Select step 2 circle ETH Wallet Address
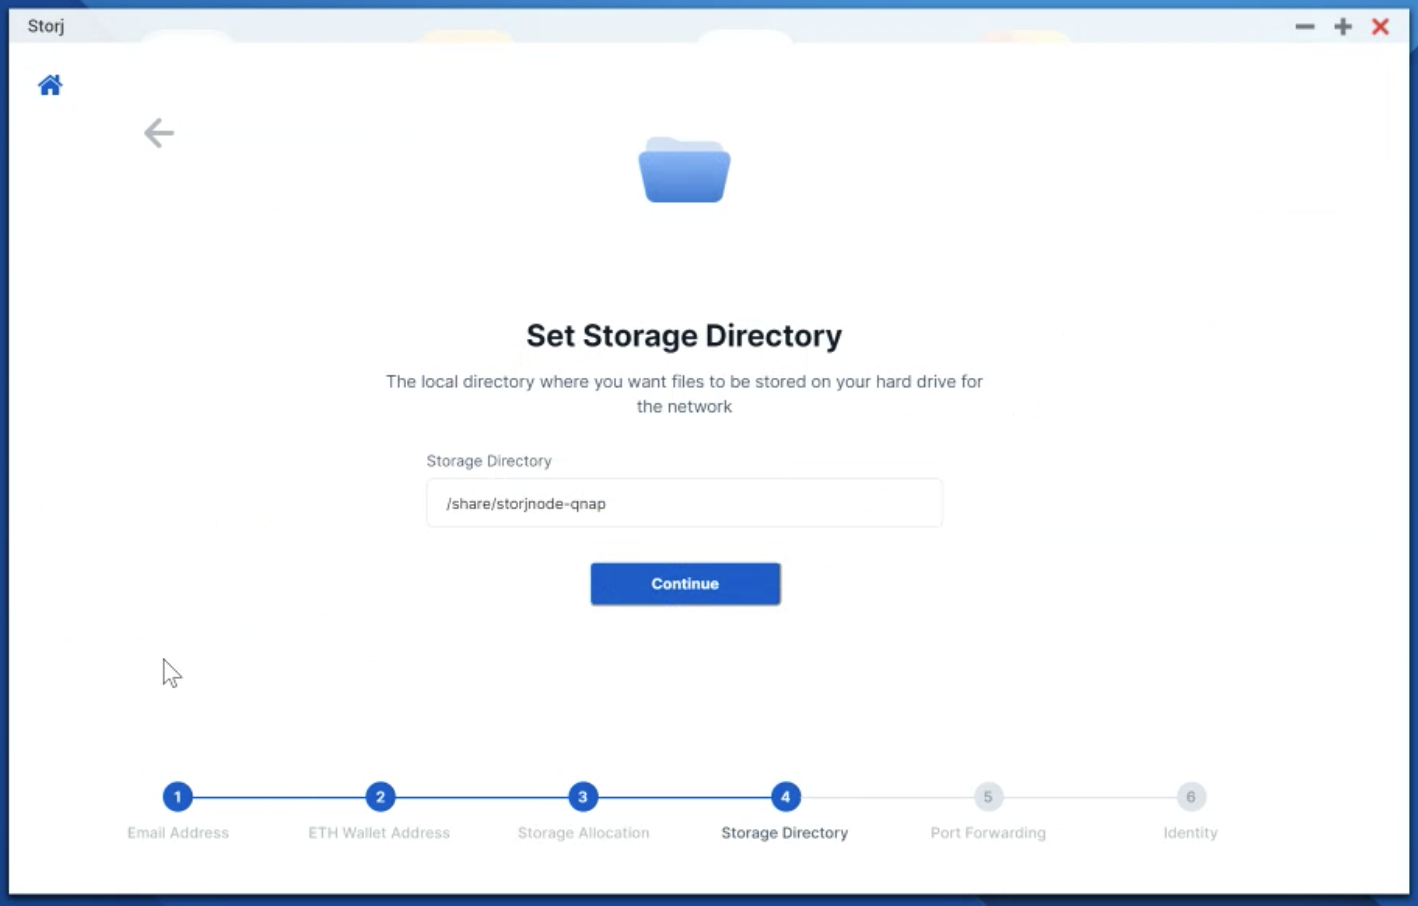This screenshot has height=906, width=1418. point(380,797)
